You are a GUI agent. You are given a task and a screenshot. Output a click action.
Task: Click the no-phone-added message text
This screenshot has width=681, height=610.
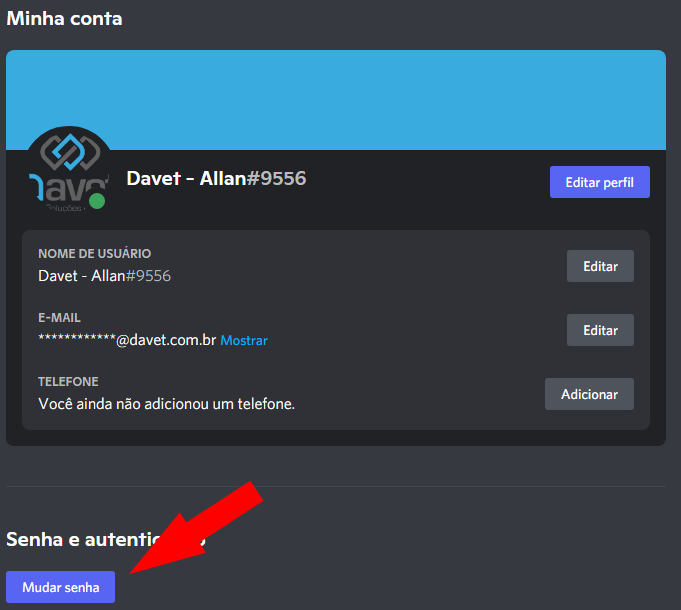[166, 404]
